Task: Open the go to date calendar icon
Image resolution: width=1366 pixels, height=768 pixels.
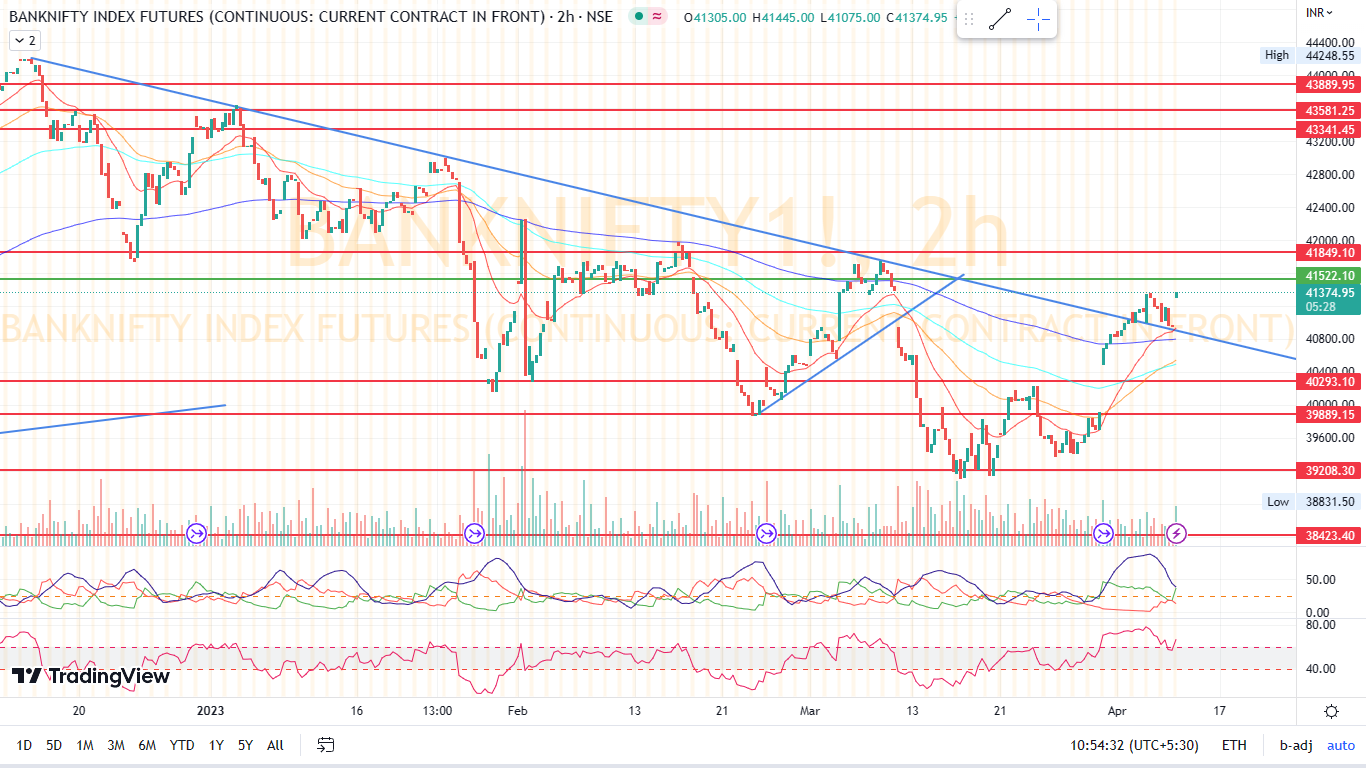Action: tap(325, 745)
